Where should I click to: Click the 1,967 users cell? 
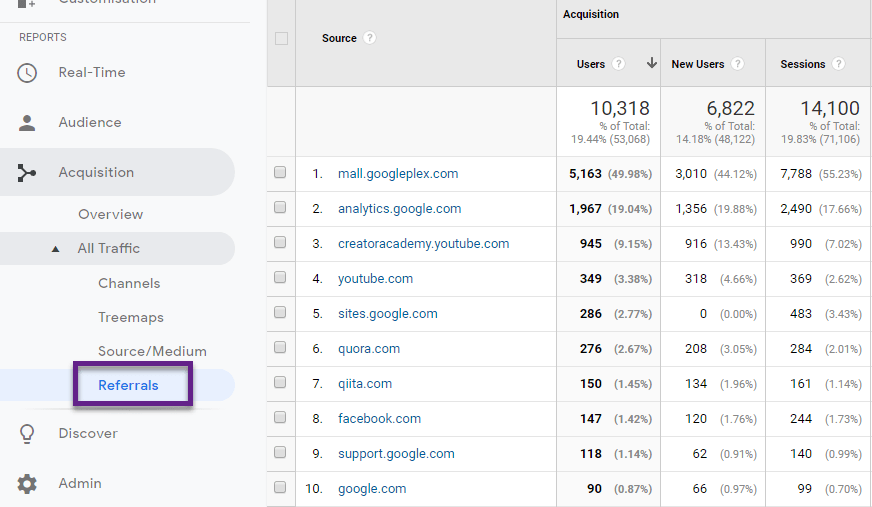(x=585, y=208)
